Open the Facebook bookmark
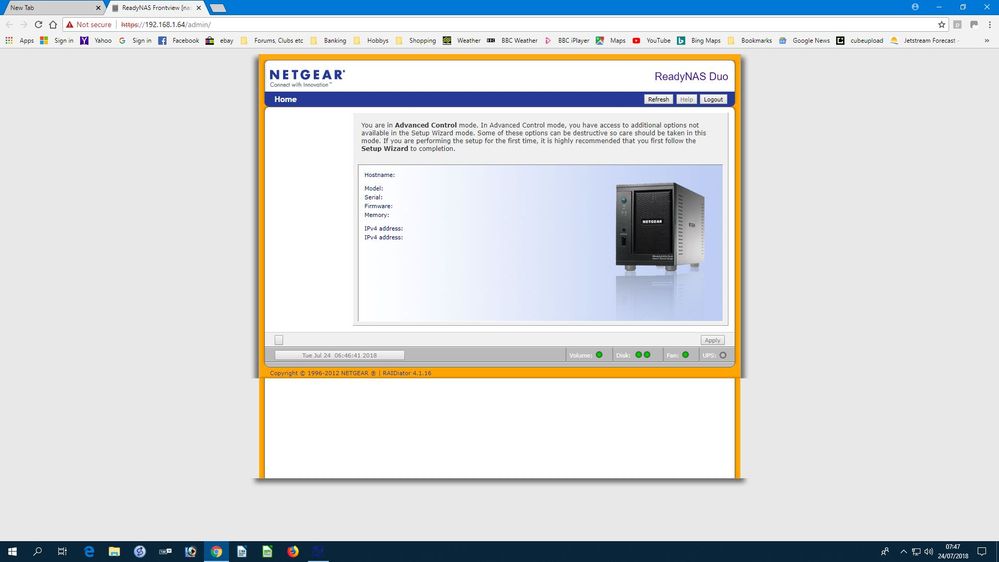 tap(178, 40)
